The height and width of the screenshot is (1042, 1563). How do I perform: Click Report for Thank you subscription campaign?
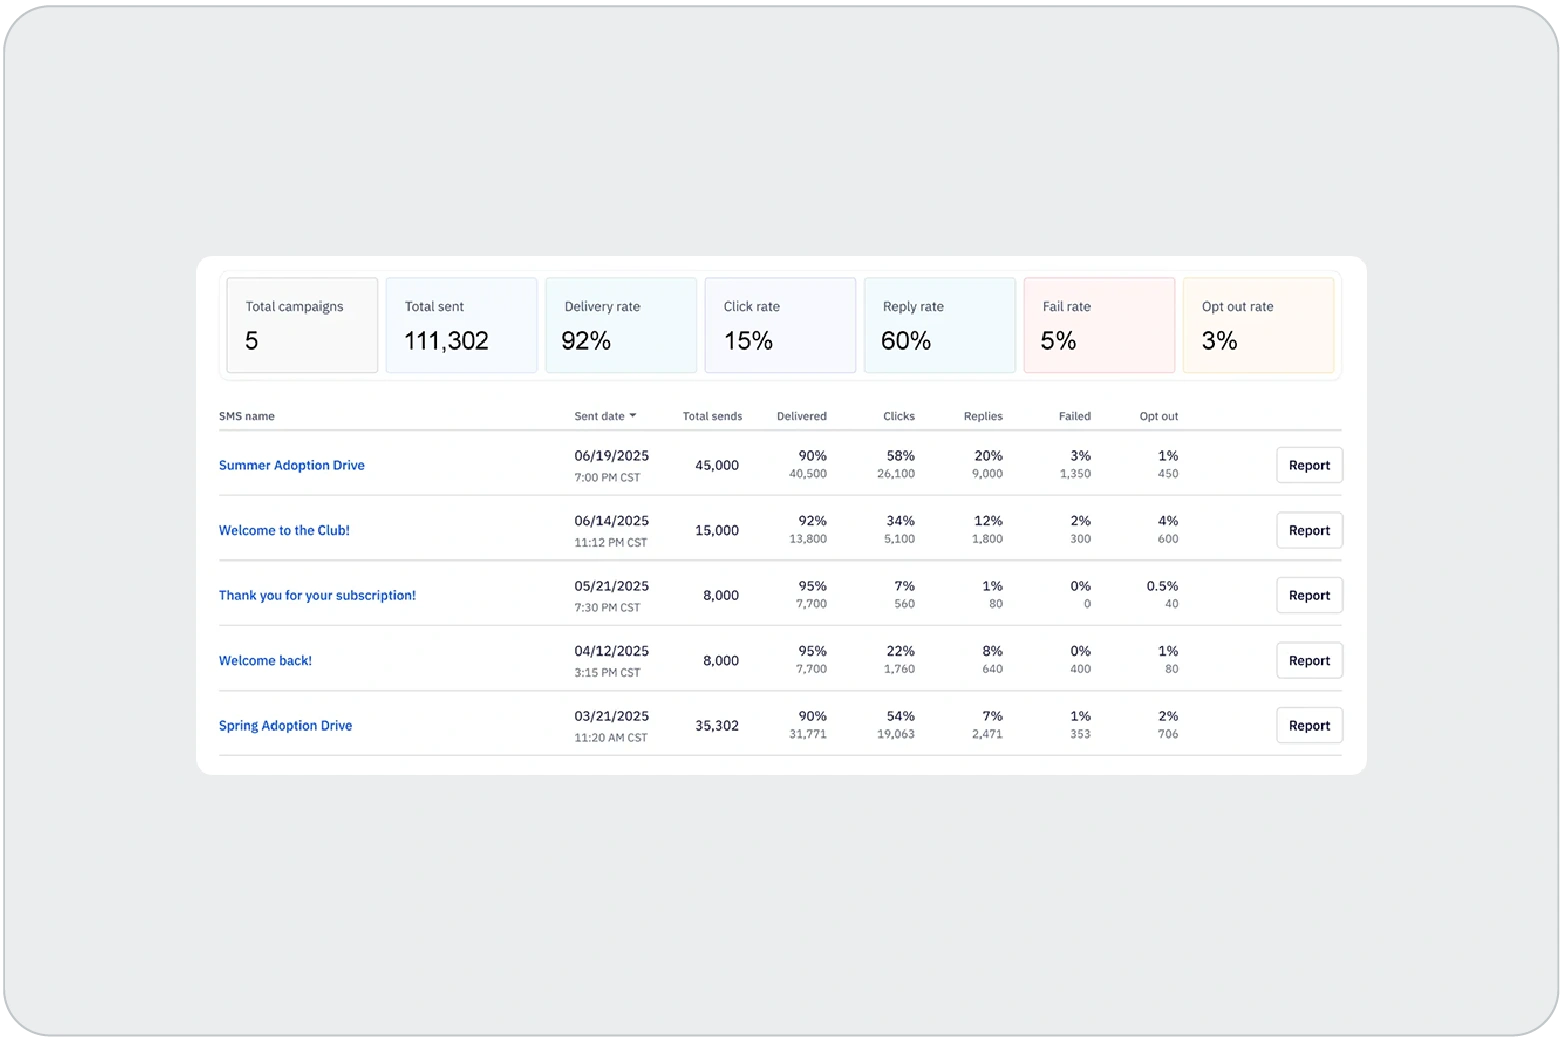point(1308,595)
